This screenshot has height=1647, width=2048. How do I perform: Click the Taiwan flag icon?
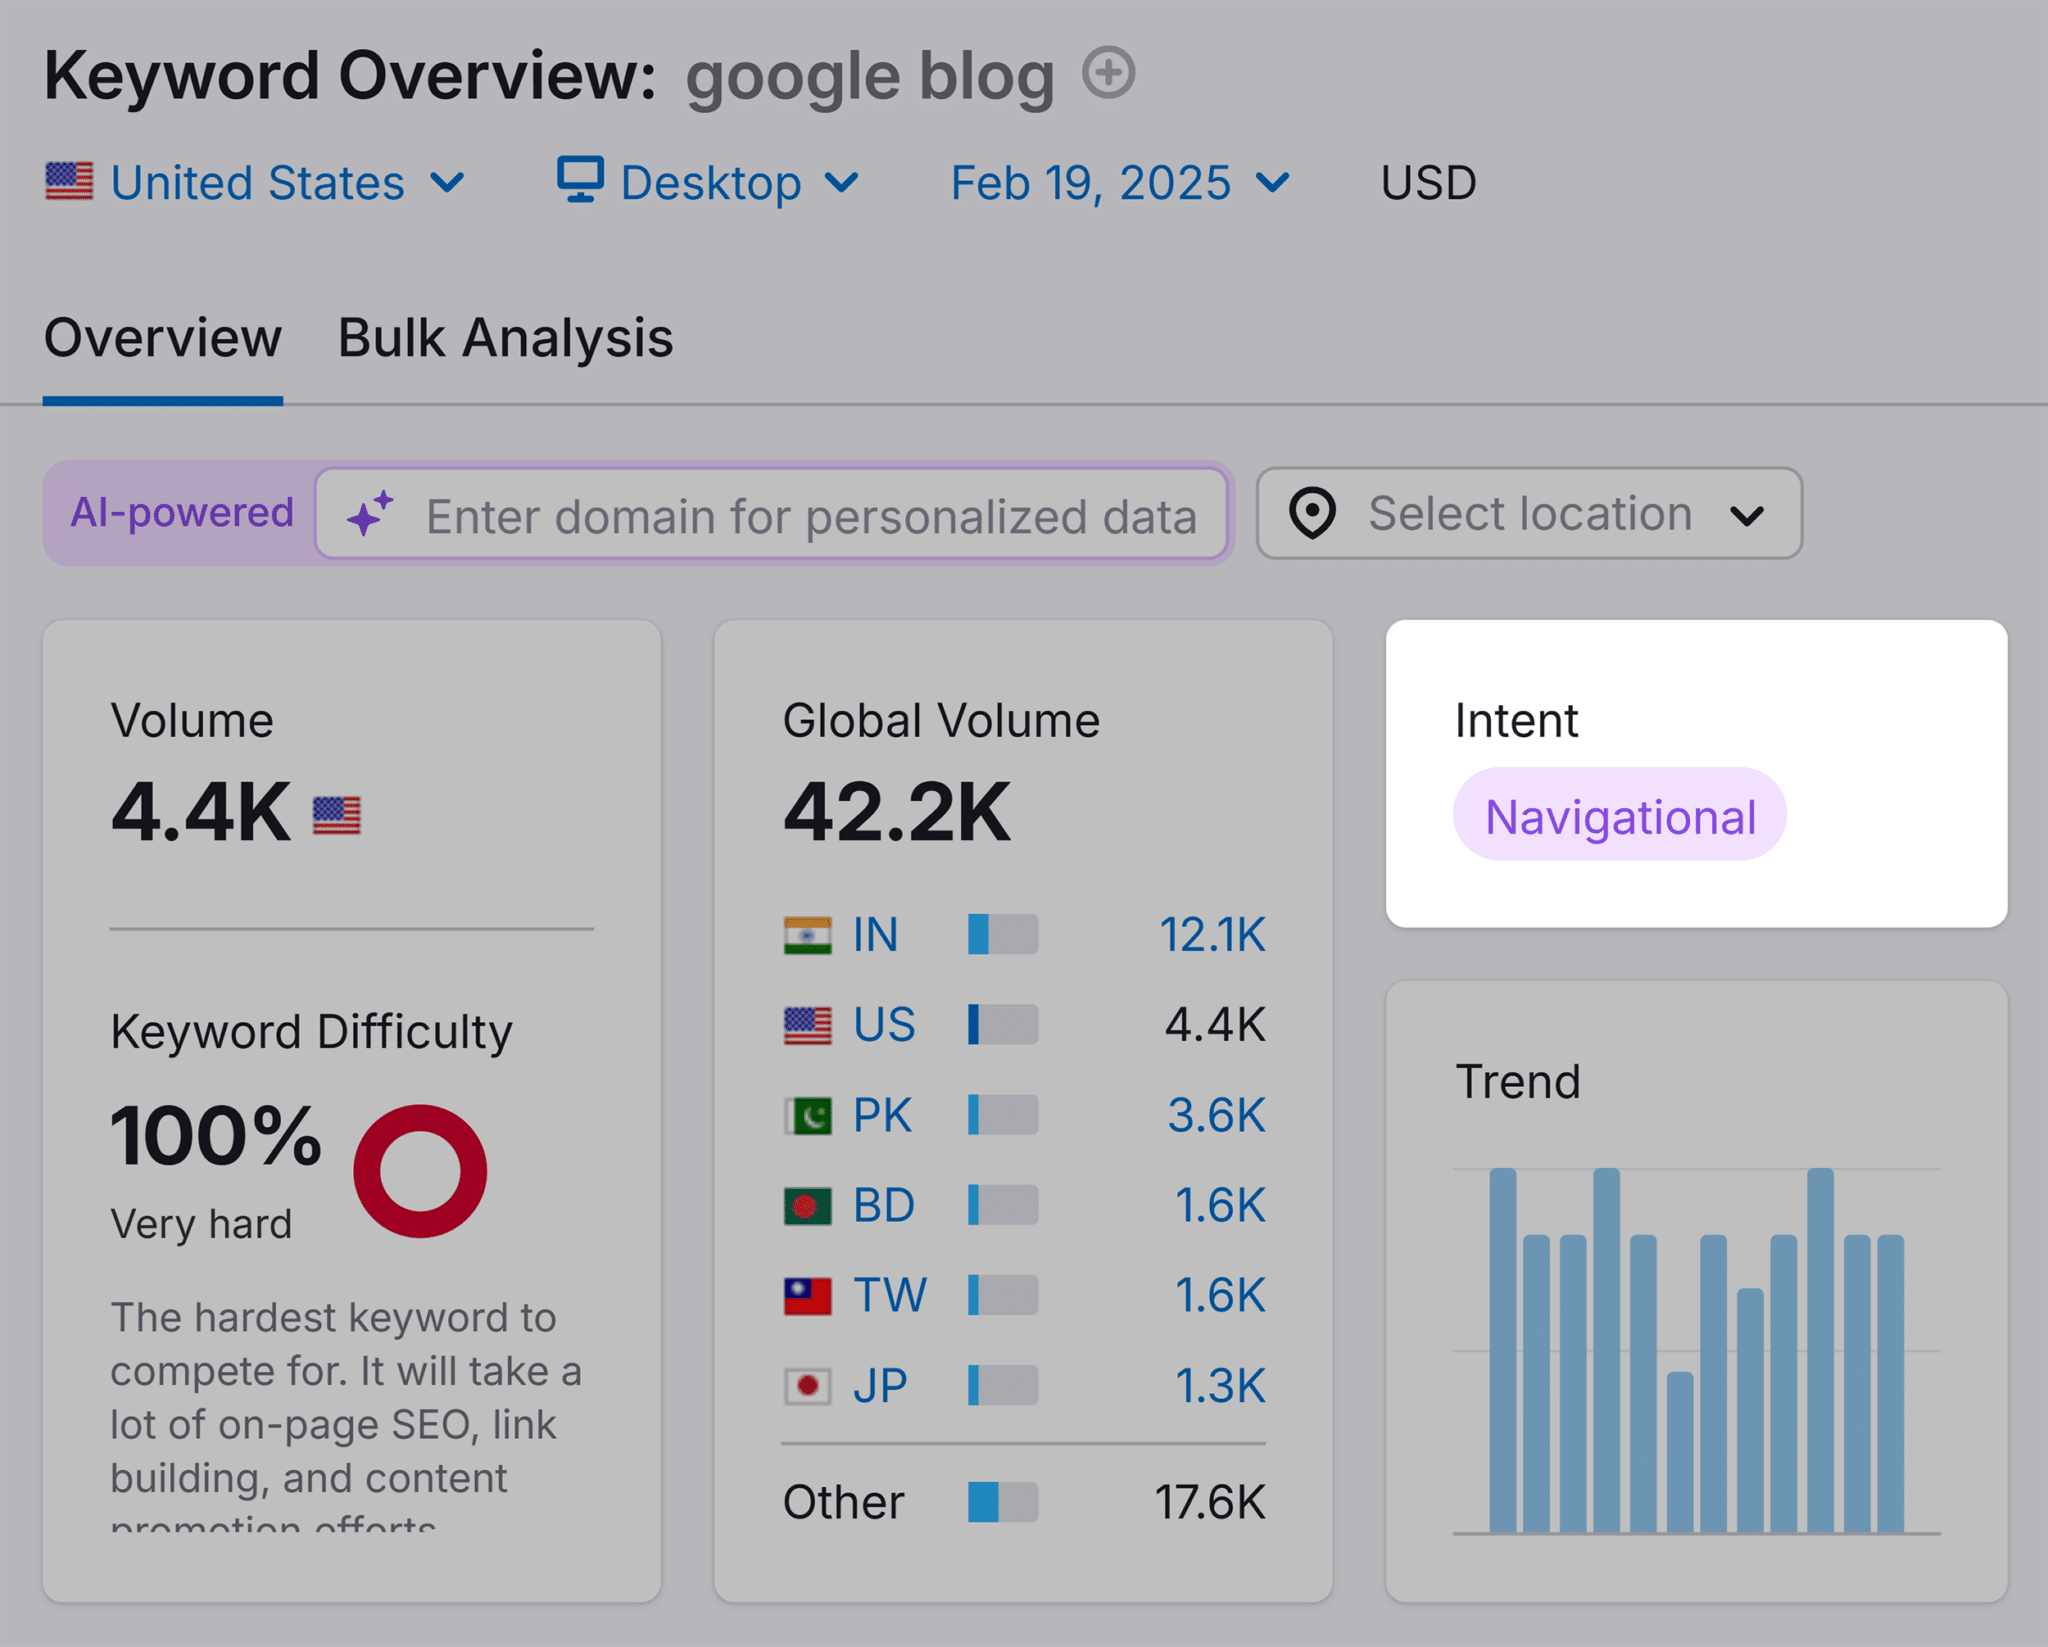(808, 1296)
